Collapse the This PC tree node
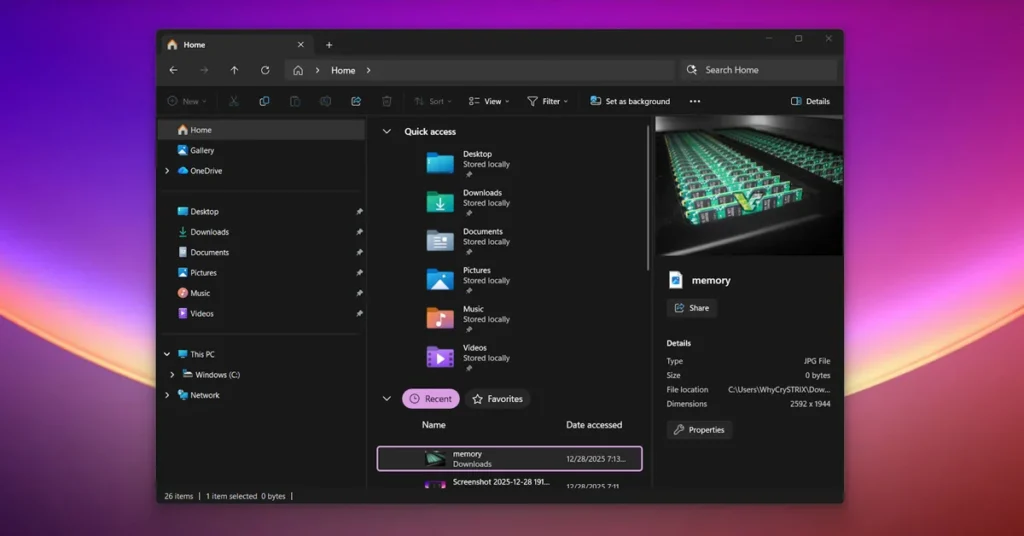Screen dimensions: 1024x536 (x=167, y=354)
